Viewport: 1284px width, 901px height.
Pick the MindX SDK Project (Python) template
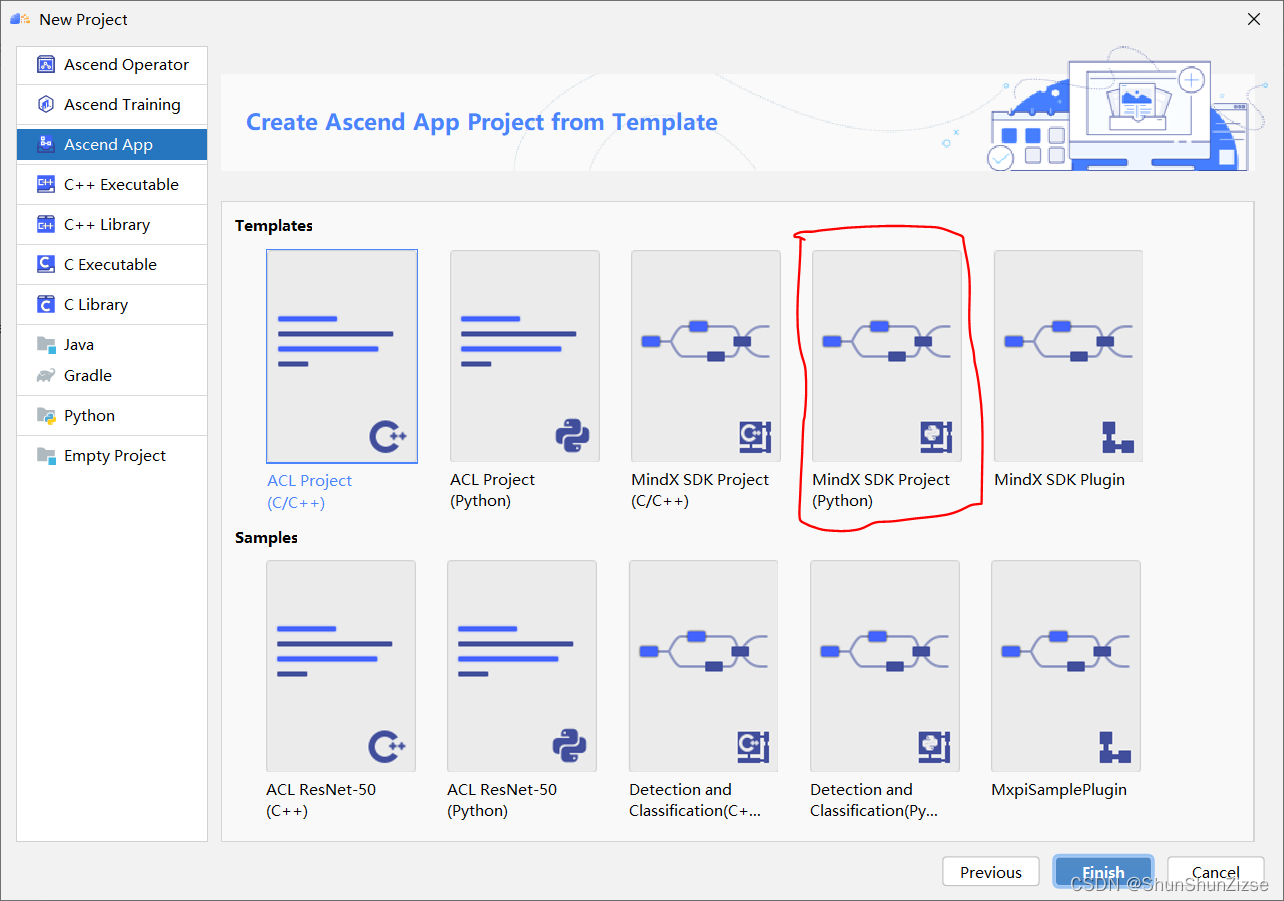(x=887, y=356)
